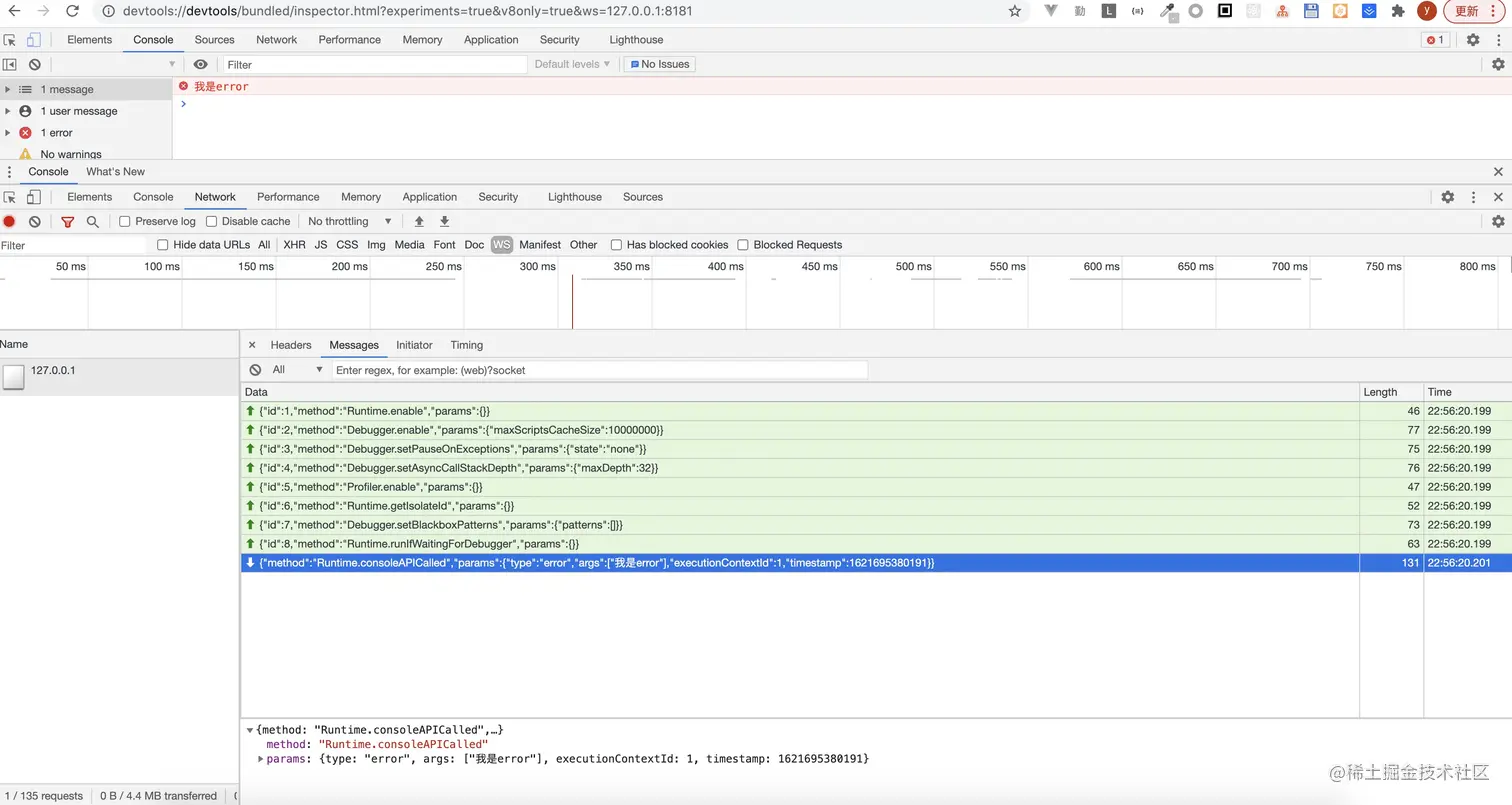This screenshot has height=805, width=1512.
Task: Toggle the console sidebar icon
Action: click(10, 64)
